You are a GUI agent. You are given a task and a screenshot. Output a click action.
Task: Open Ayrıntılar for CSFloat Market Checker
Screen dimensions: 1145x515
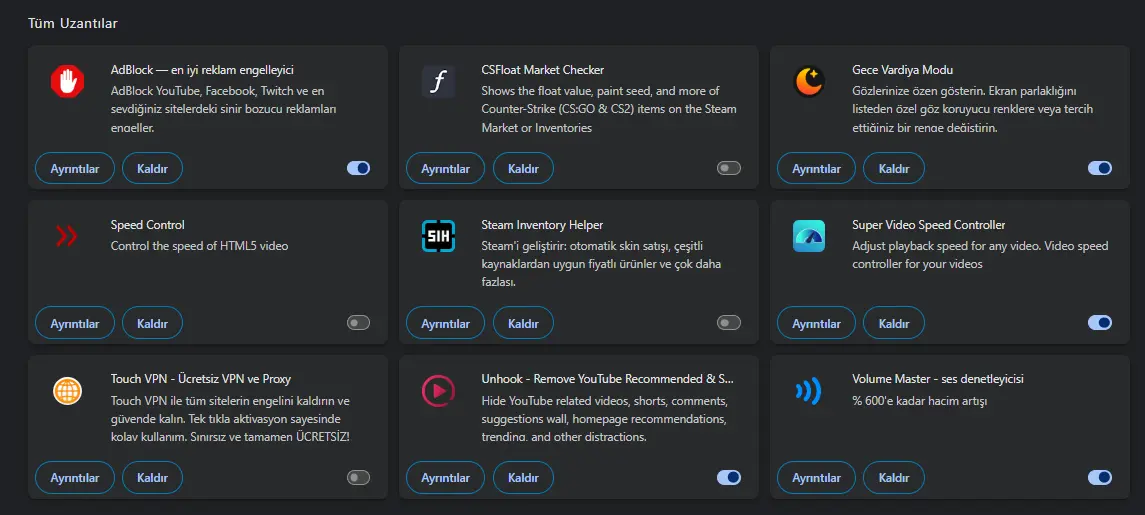445,168
